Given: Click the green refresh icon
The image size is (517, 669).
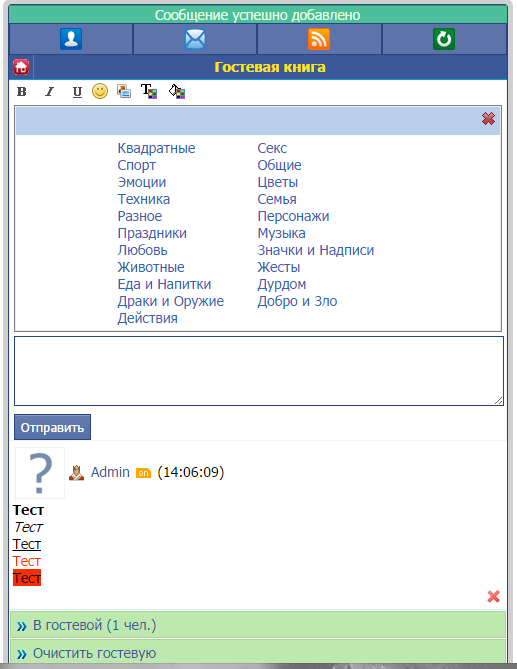Looking at the screenshot, I should click(444, 39).
